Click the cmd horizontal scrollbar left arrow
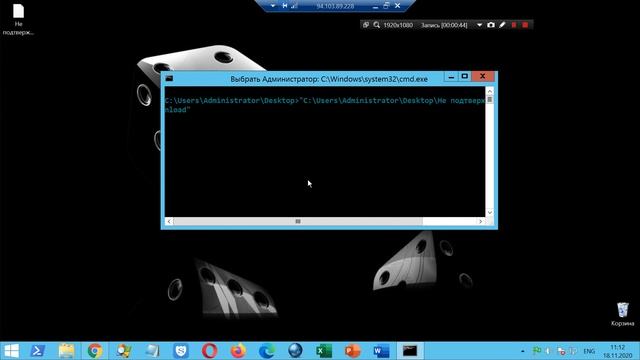640x360 pixels. tap(169, 221)
